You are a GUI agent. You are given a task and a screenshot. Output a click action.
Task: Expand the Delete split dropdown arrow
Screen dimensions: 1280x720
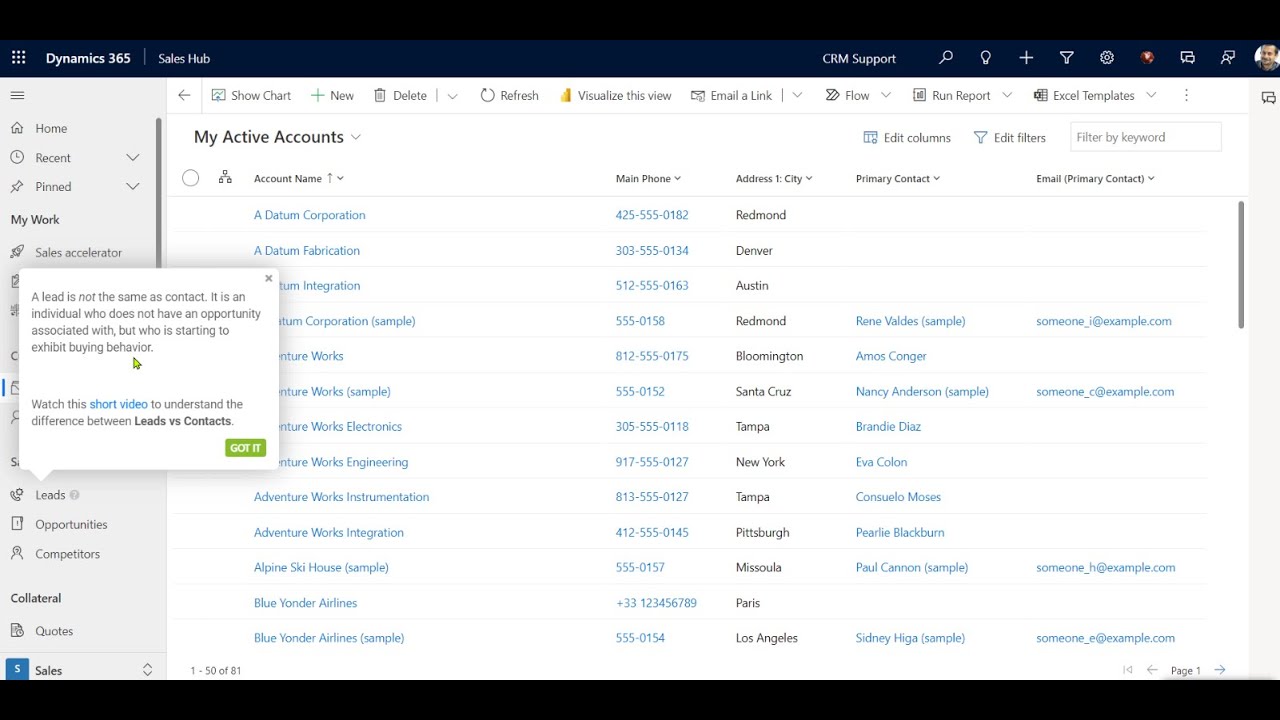(x=452, y=95)
